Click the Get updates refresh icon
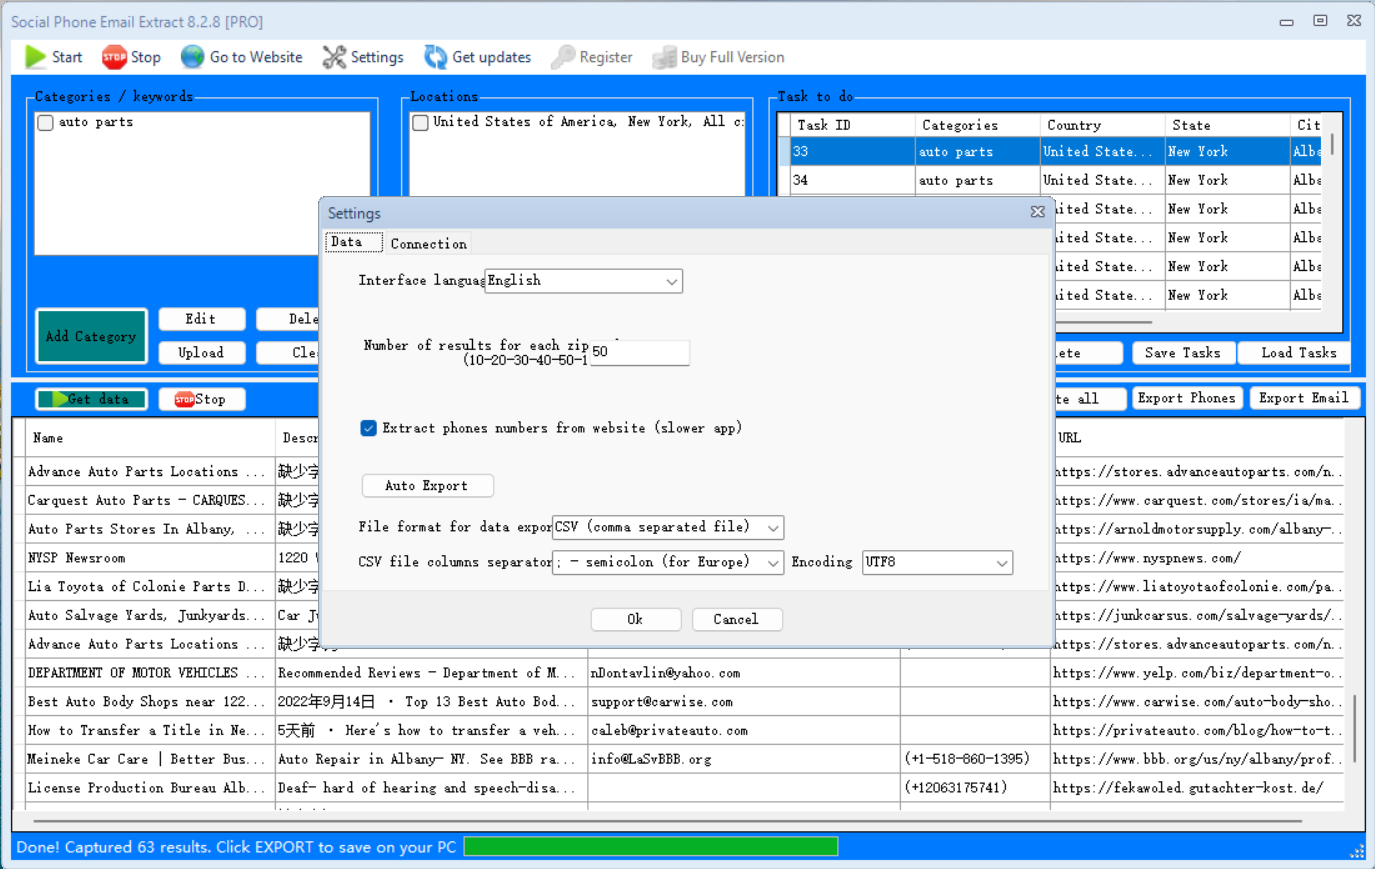 click(435, 57)
